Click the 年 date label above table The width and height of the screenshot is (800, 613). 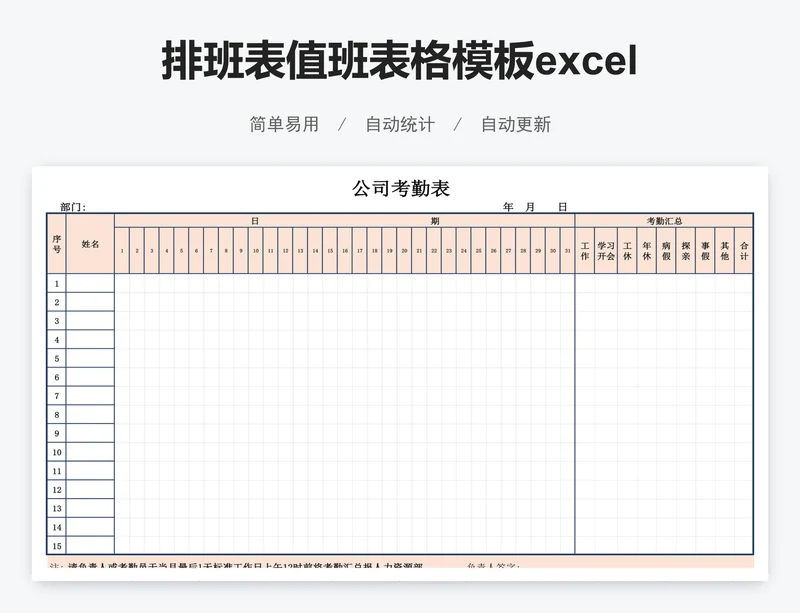tap(508, 207)
